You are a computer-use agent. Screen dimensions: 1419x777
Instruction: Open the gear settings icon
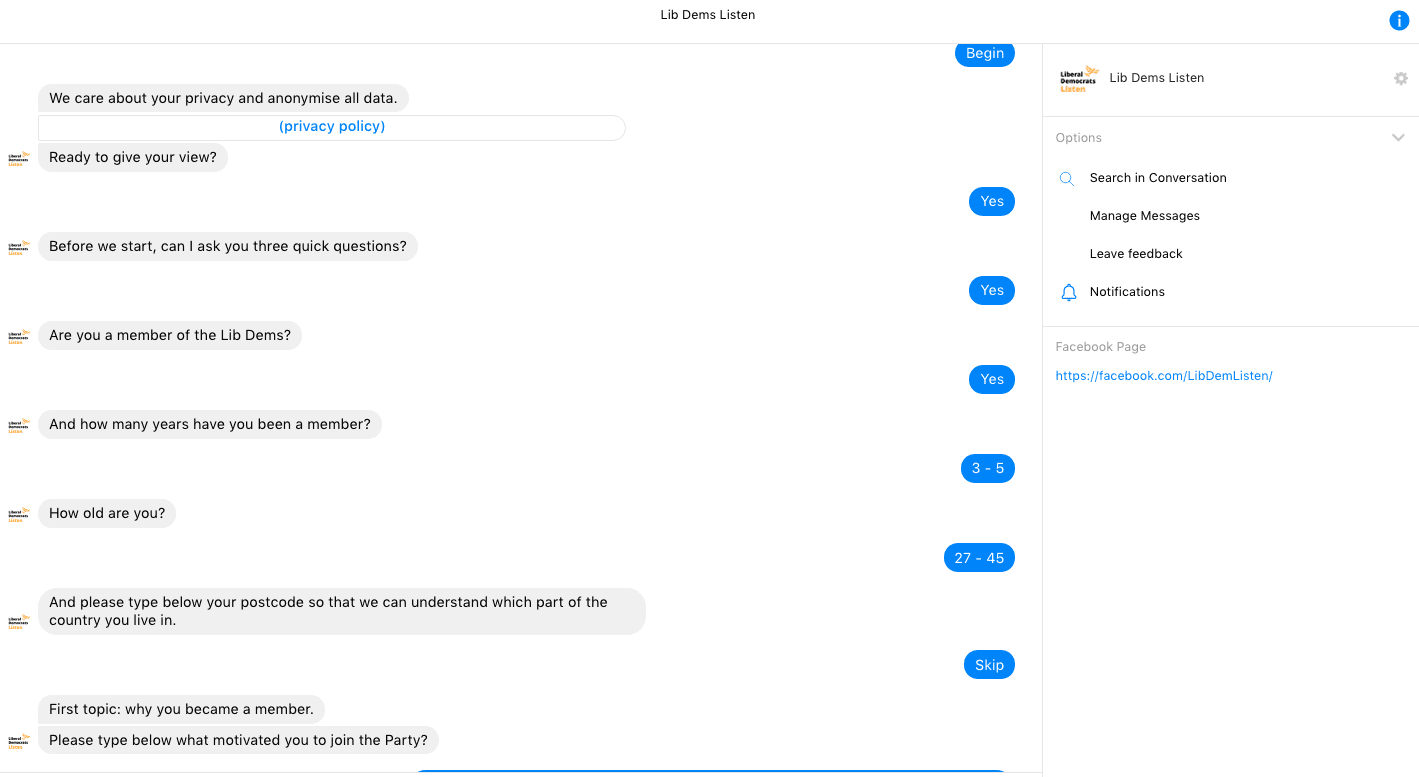pos(1401,78)
